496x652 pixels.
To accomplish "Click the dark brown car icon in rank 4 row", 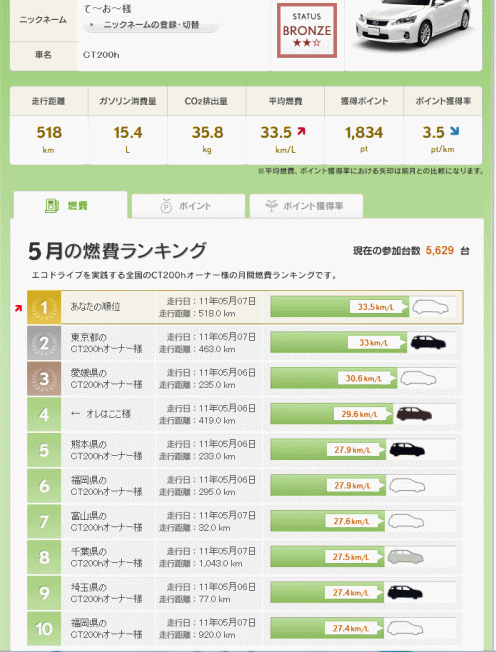I will point(414,414).
